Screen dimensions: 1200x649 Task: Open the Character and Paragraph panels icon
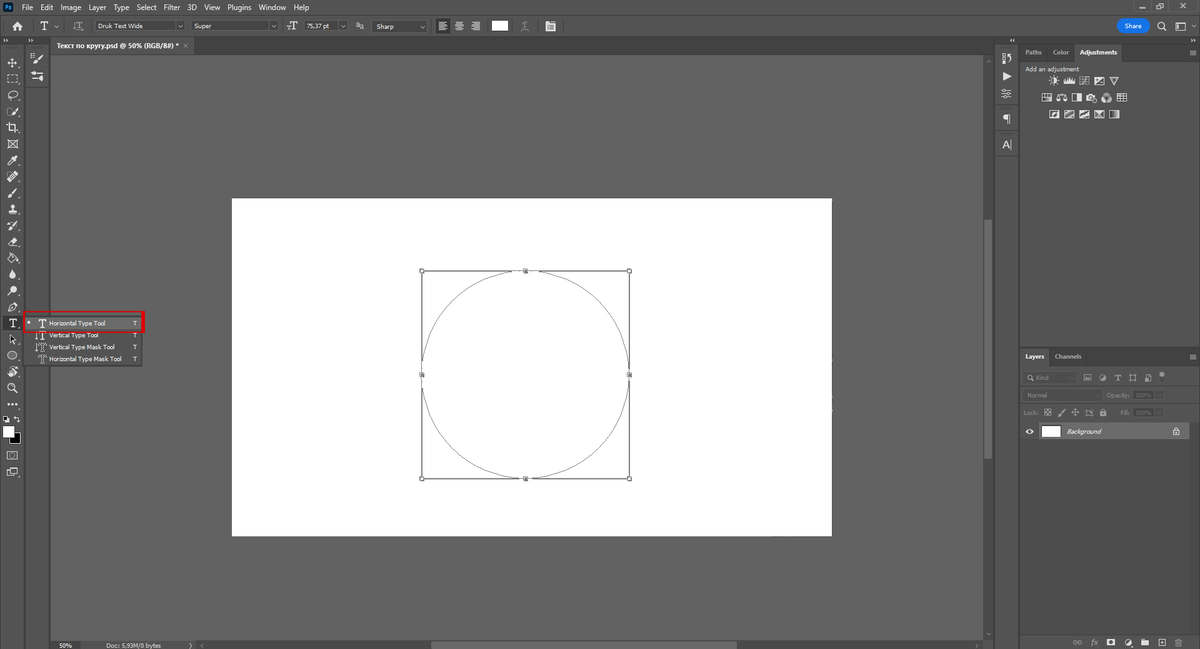click(551, 26)
